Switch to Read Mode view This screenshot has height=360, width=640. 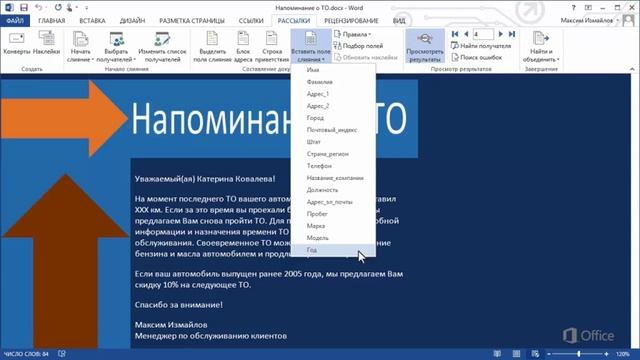[497, 354]
